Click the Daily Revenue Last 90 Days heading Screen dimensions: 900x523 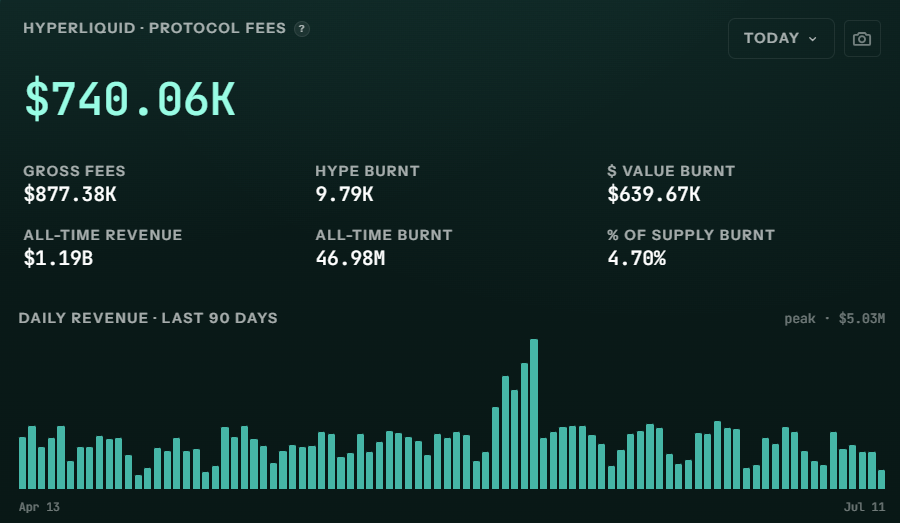148,318
